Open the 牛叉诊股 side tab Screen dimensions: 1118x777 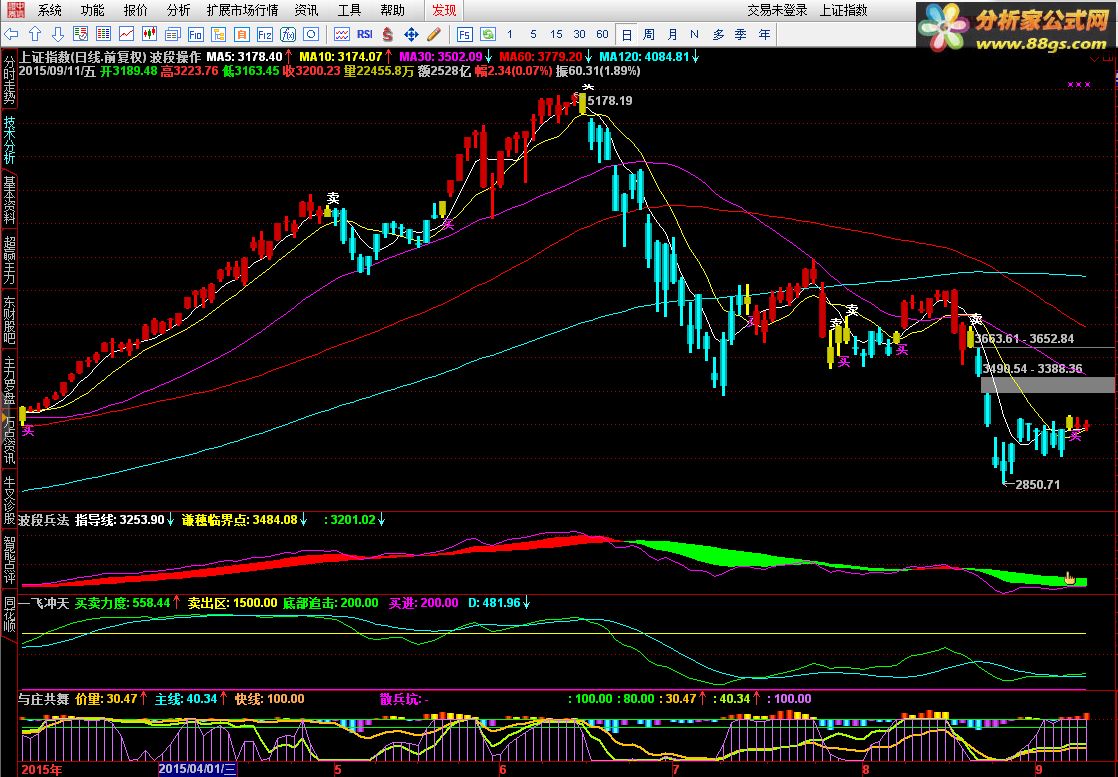[x=9, y=500]
